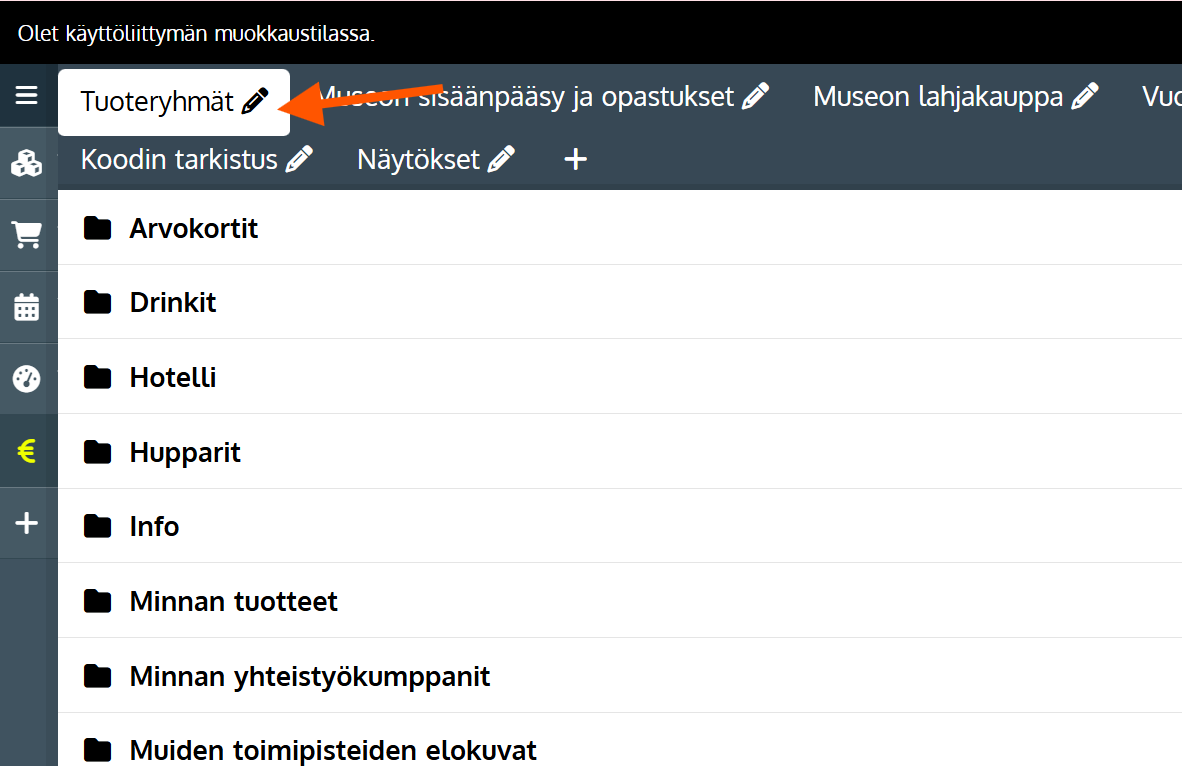Open the Arvokortit folder
Viewport: 1182px width, 766px height.
[193, 228]
